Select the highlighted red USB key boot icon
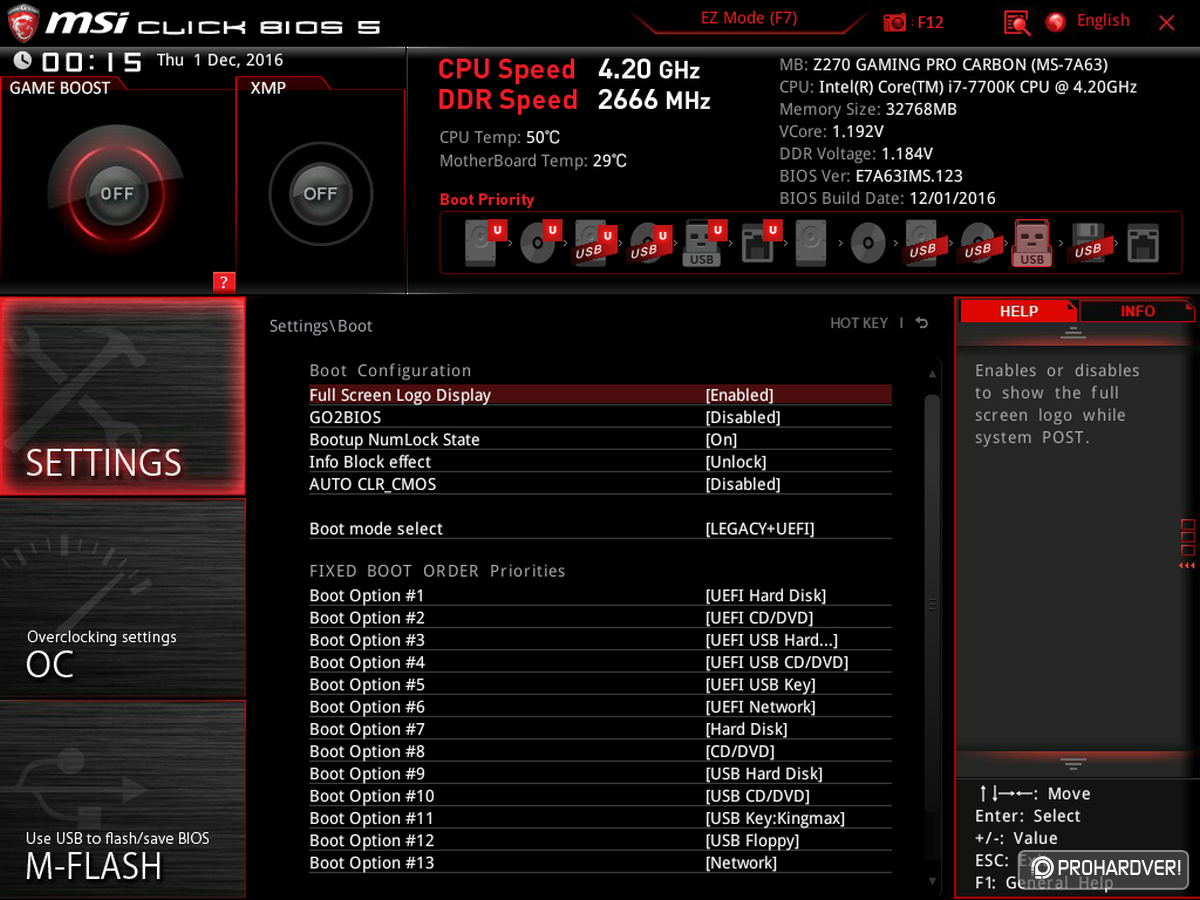Image resolution: width=1200 pixels, height=900 pixels. [1032, 243]
